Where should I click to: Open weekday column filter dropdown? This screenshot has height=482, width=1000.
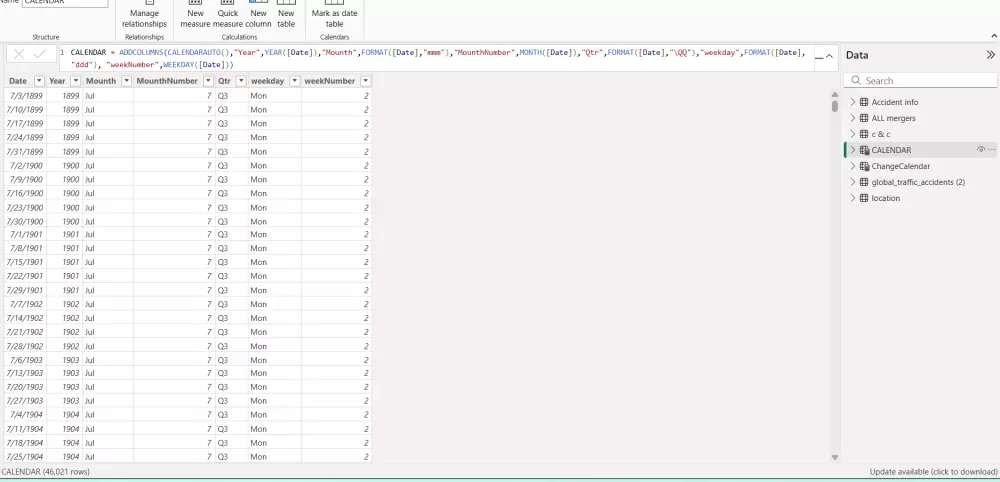(x=294, y=81)
